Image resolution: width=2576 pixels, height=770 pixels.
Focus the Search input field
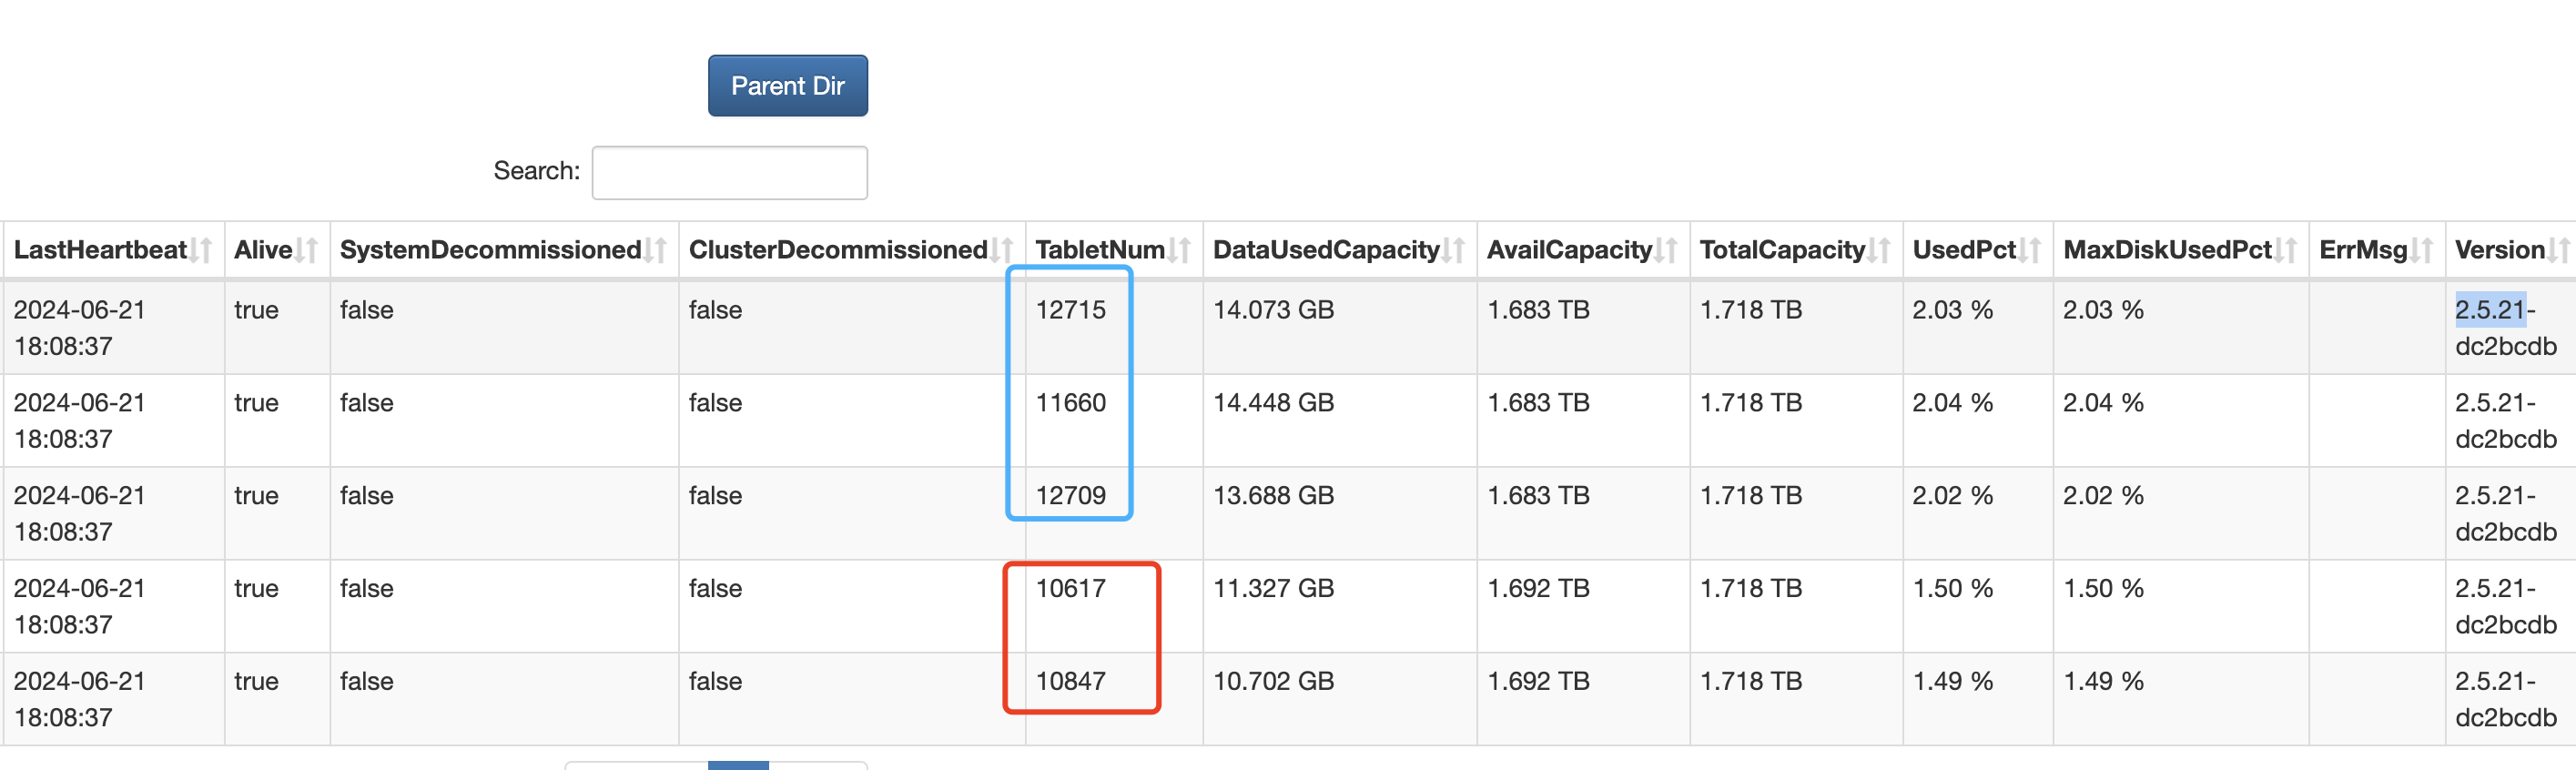coord(729,172)
